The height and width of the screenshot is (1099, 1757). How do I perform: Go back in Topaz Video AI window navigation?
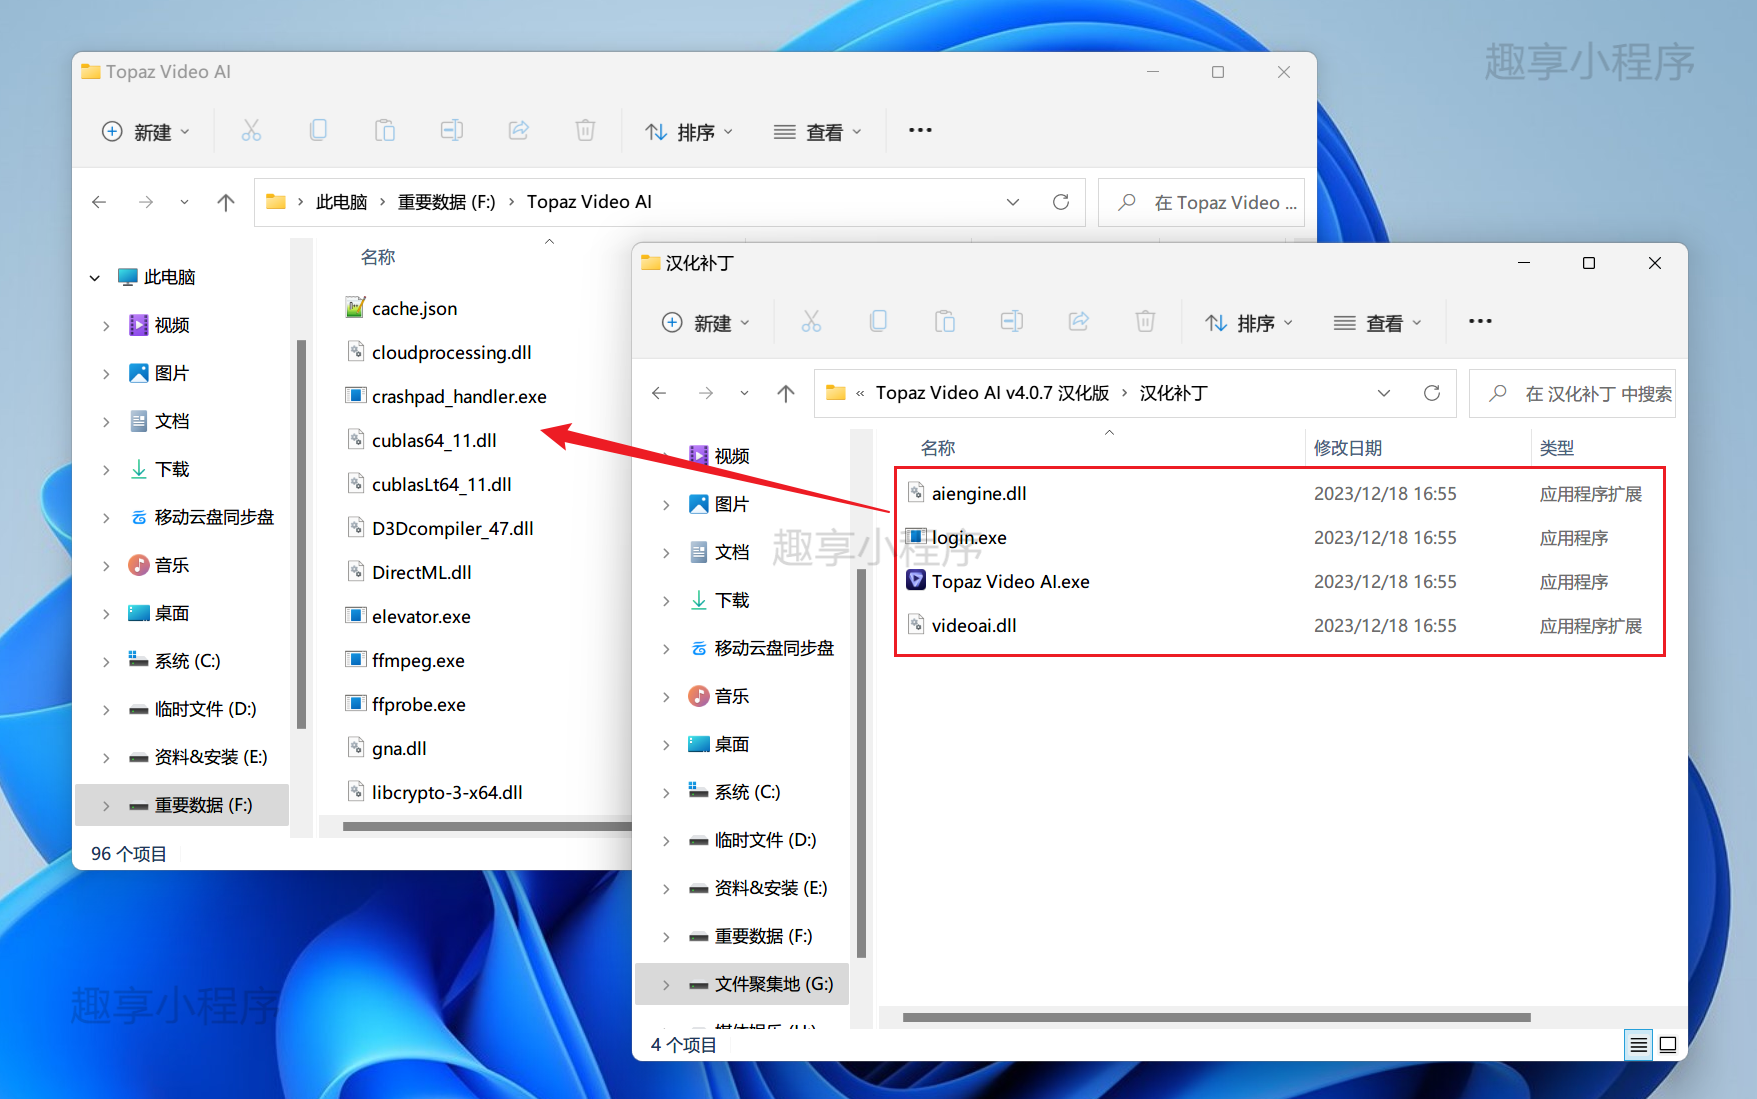click(x=99, y=202)
